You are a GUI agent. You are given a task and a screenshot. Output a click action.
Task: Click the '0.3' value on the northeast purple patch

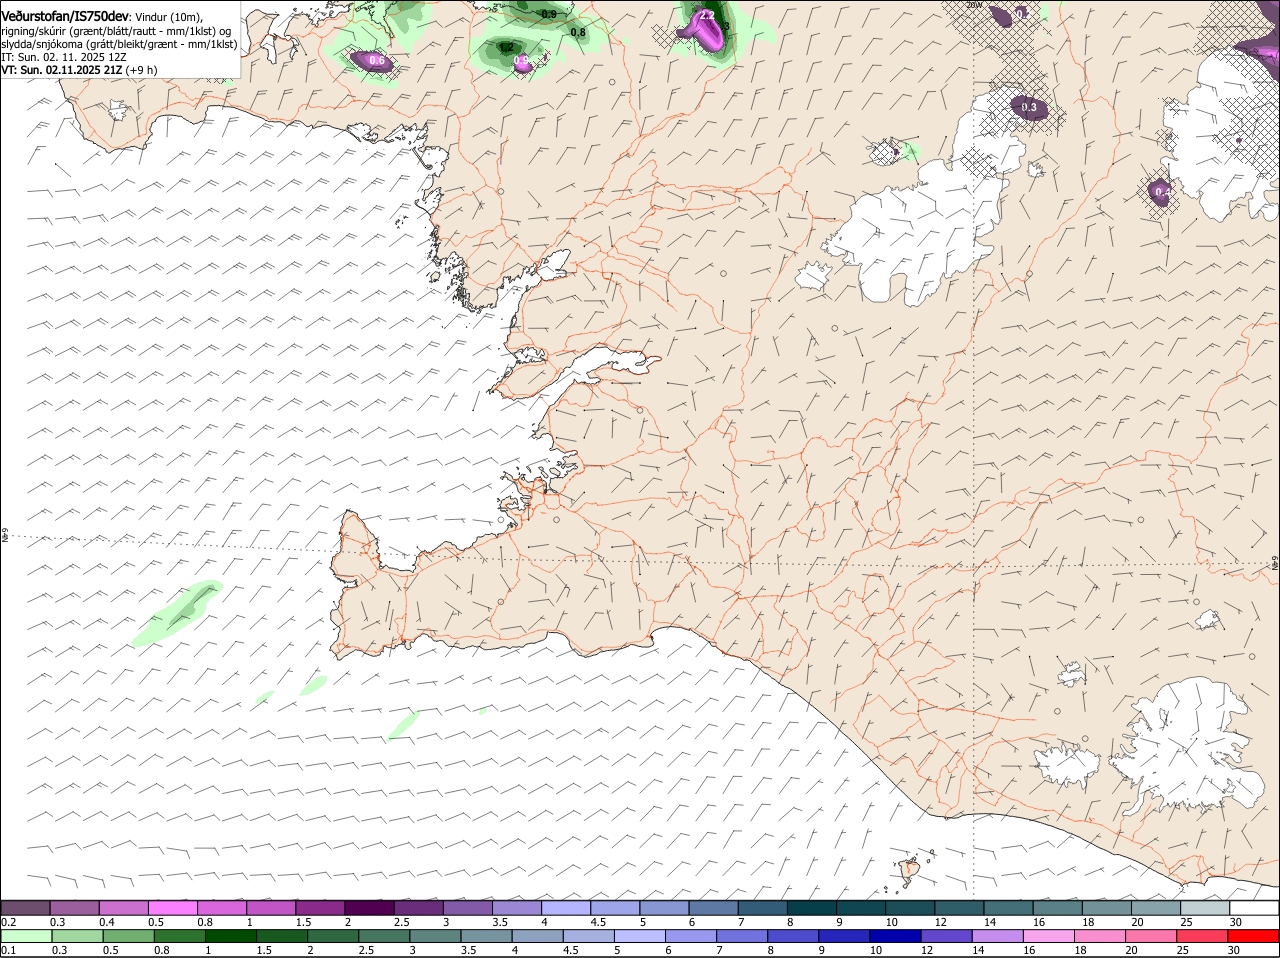[1029, 107]
